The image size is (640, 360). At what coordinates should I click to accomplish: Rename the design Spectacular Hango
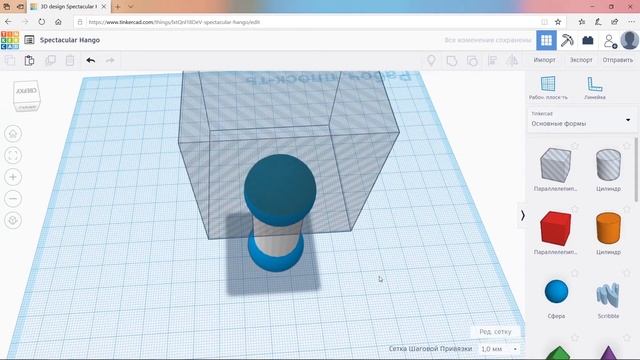pyautogui.click(x=70, y=40)
